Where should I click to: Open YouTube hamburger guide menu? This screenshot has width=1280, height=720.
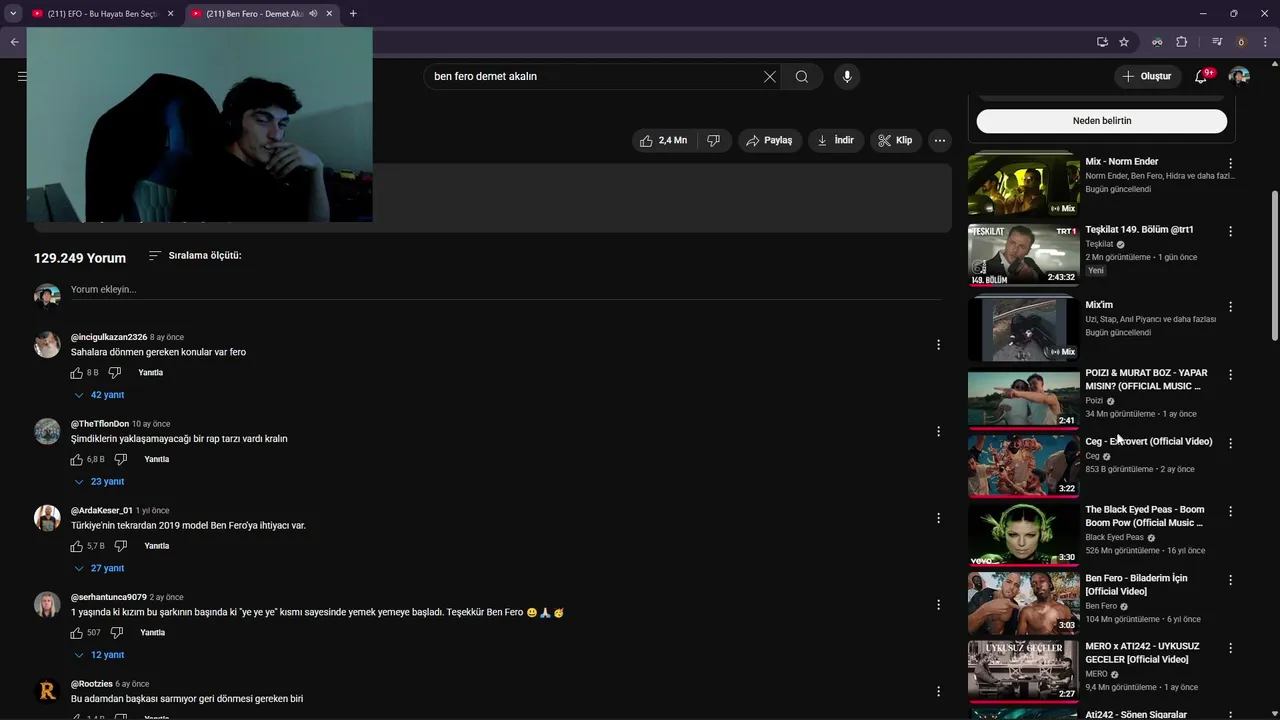(22, 76)
